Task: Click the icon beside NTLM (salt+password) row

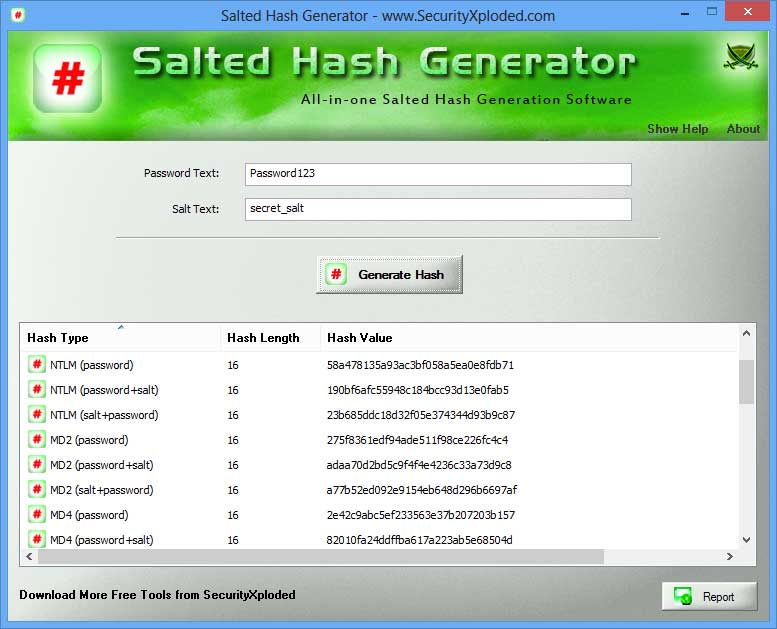Action: click(37, 415)
